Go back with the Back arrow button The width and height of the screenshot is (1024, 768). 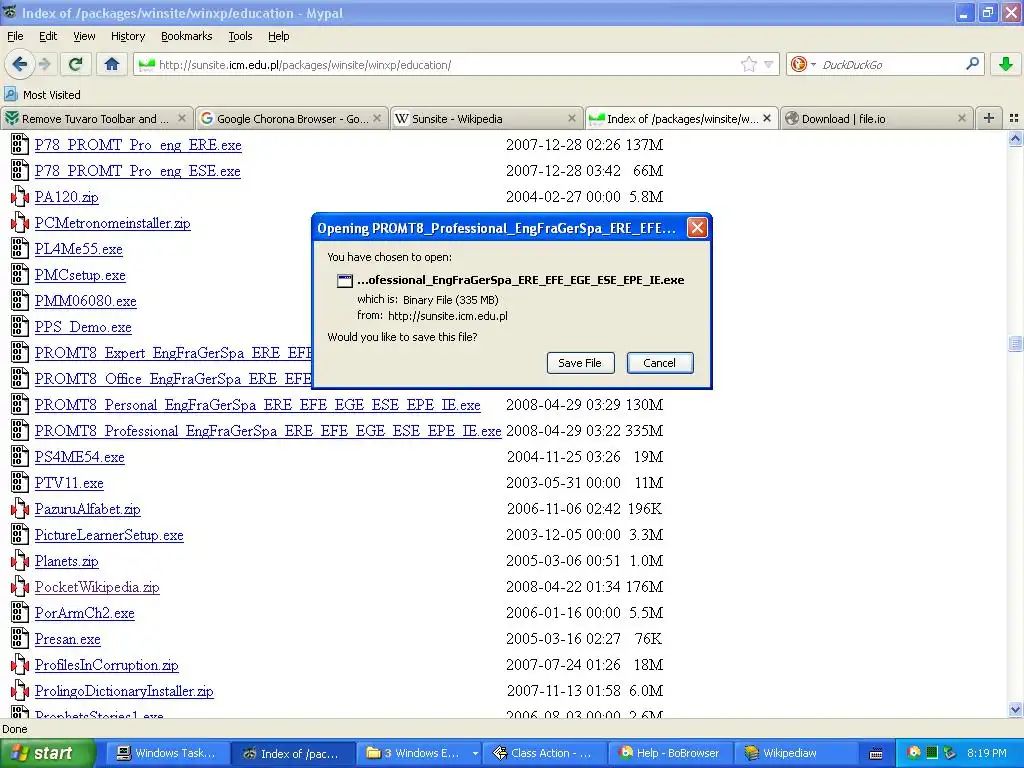[19, 64]
